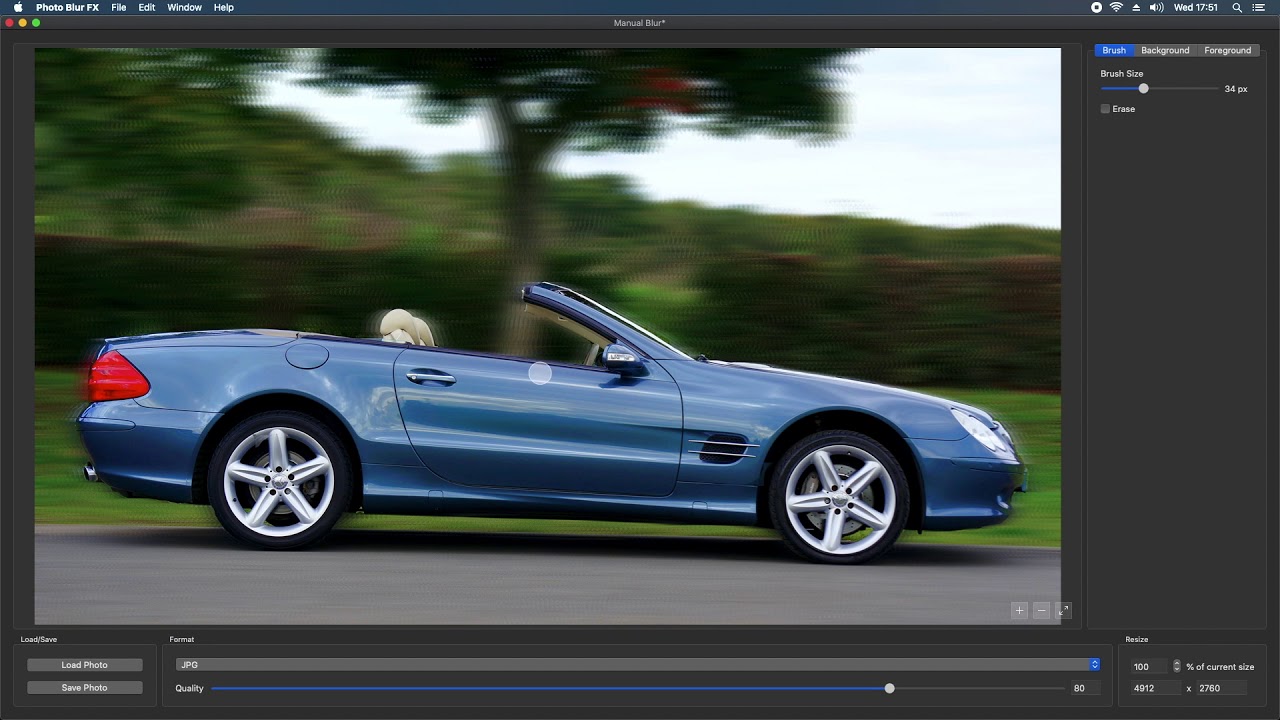
Task: Click the volume icon in menu bar
Action: pyautogui.click(x=1157, y=7)
